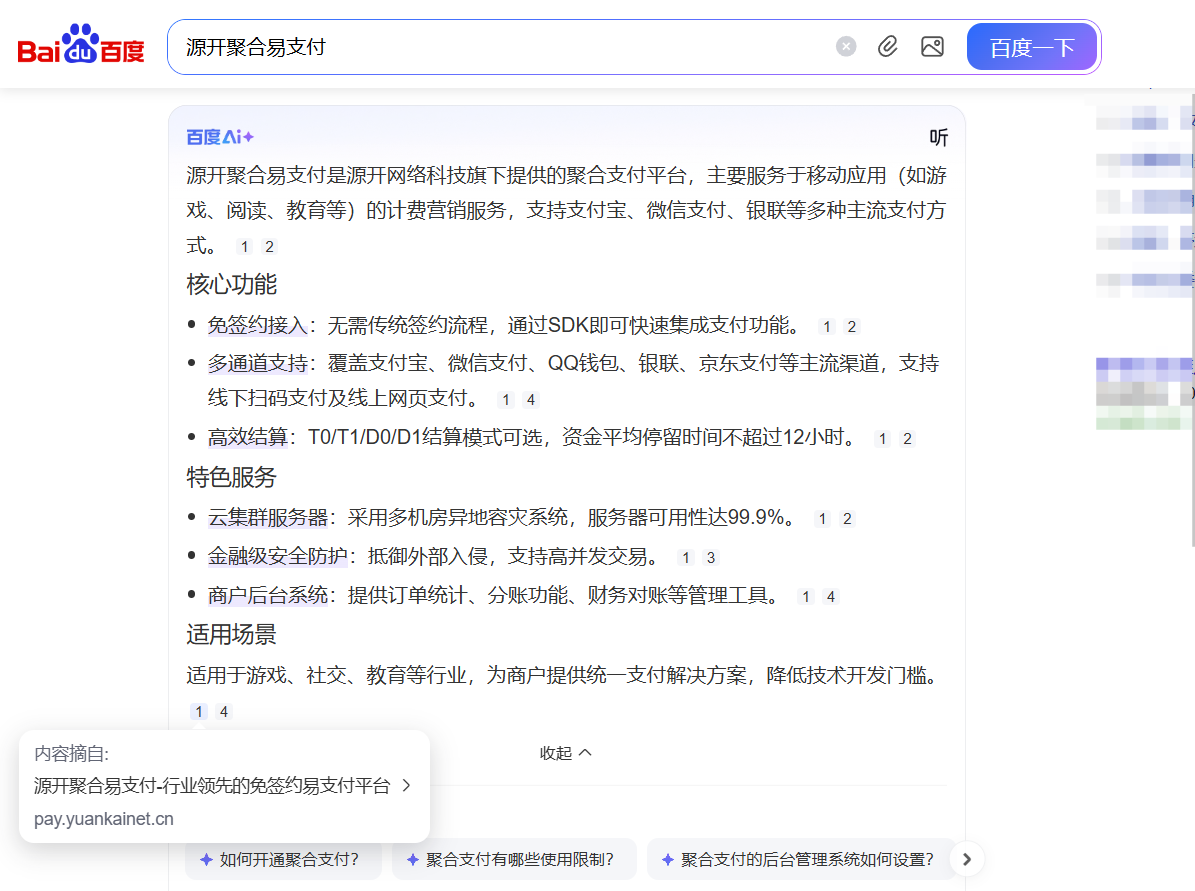Click the search input field
The width and height of the screenshot is (1195, 891).
pyautogui.click(x=500, y=47)
